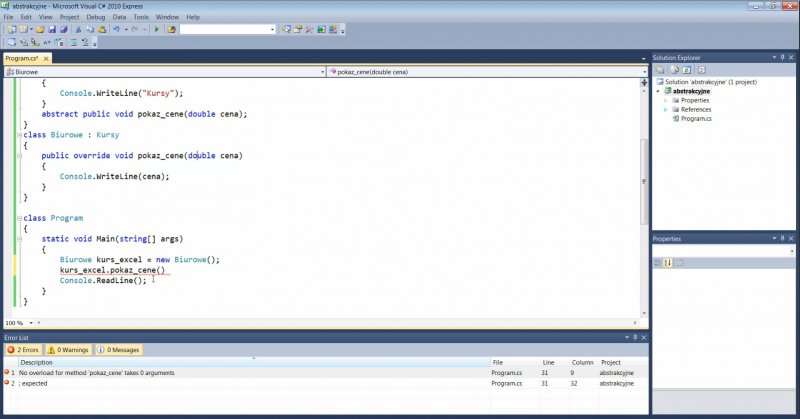The width and height of the screenshot is (800, 419).
Task: Click the Paste toolbar icon
Action: tap(103, 30)
